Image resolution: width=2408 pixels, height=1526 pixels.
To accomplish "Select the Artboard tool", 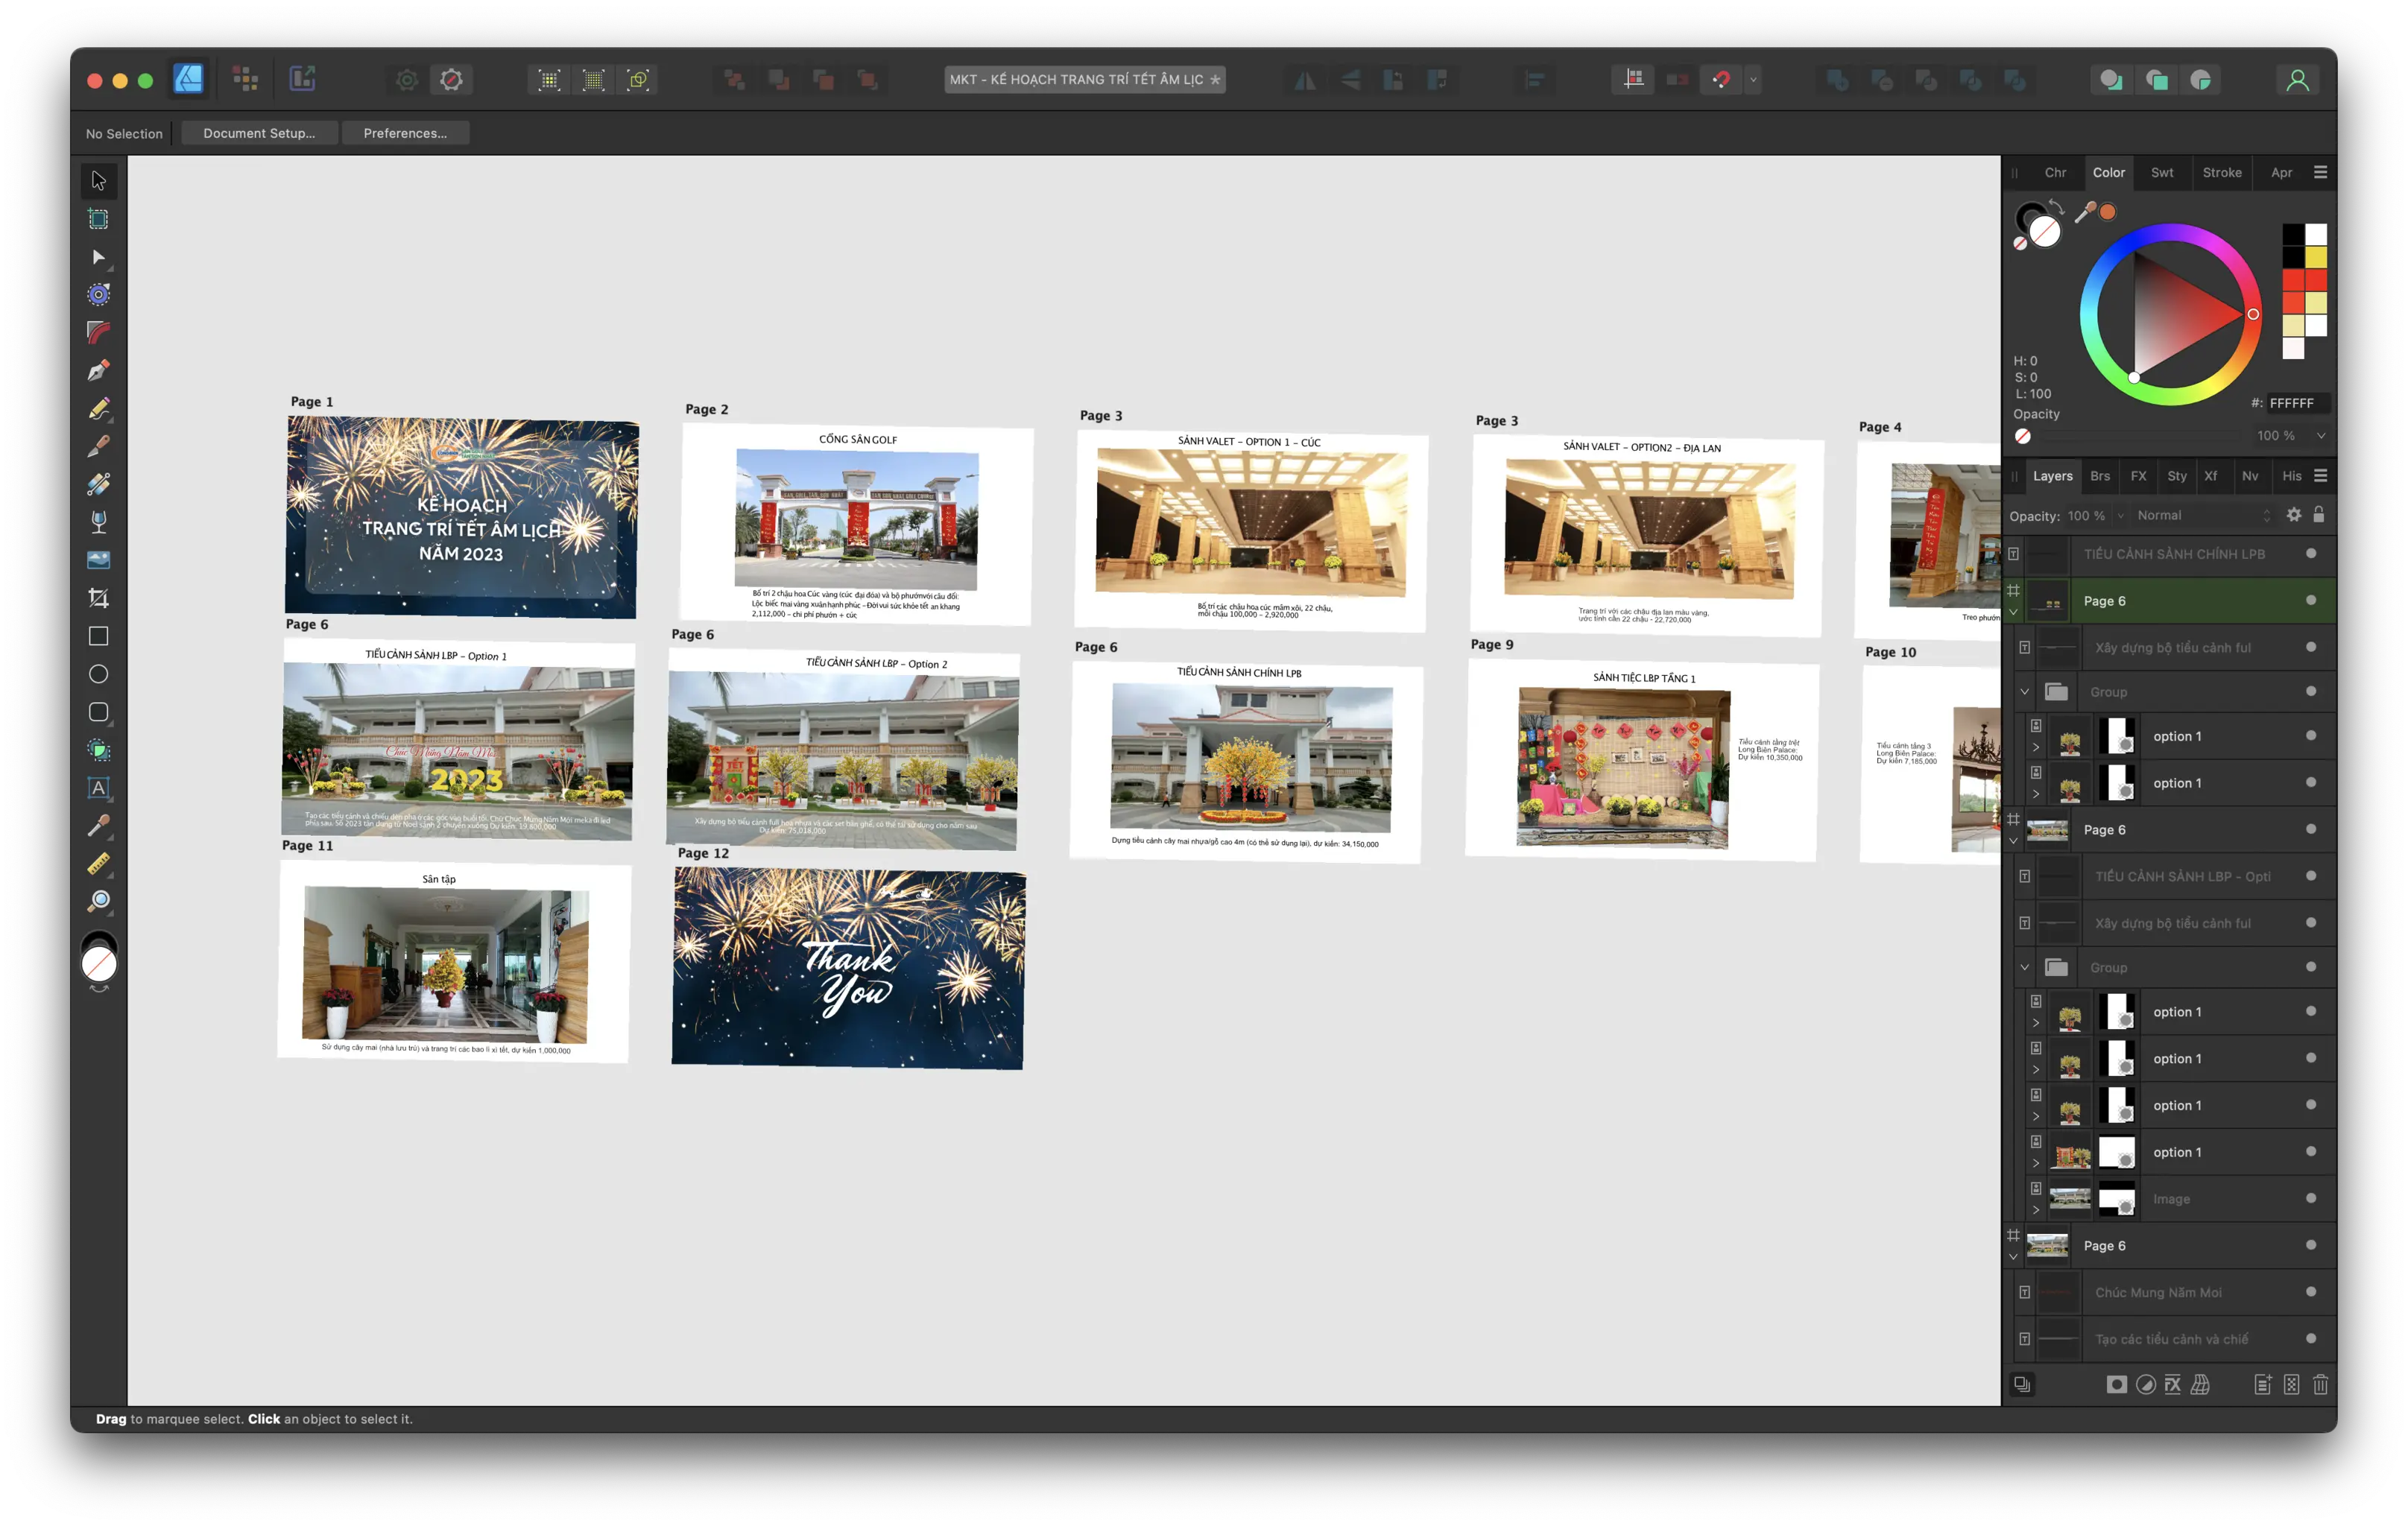I will [98, 219].
